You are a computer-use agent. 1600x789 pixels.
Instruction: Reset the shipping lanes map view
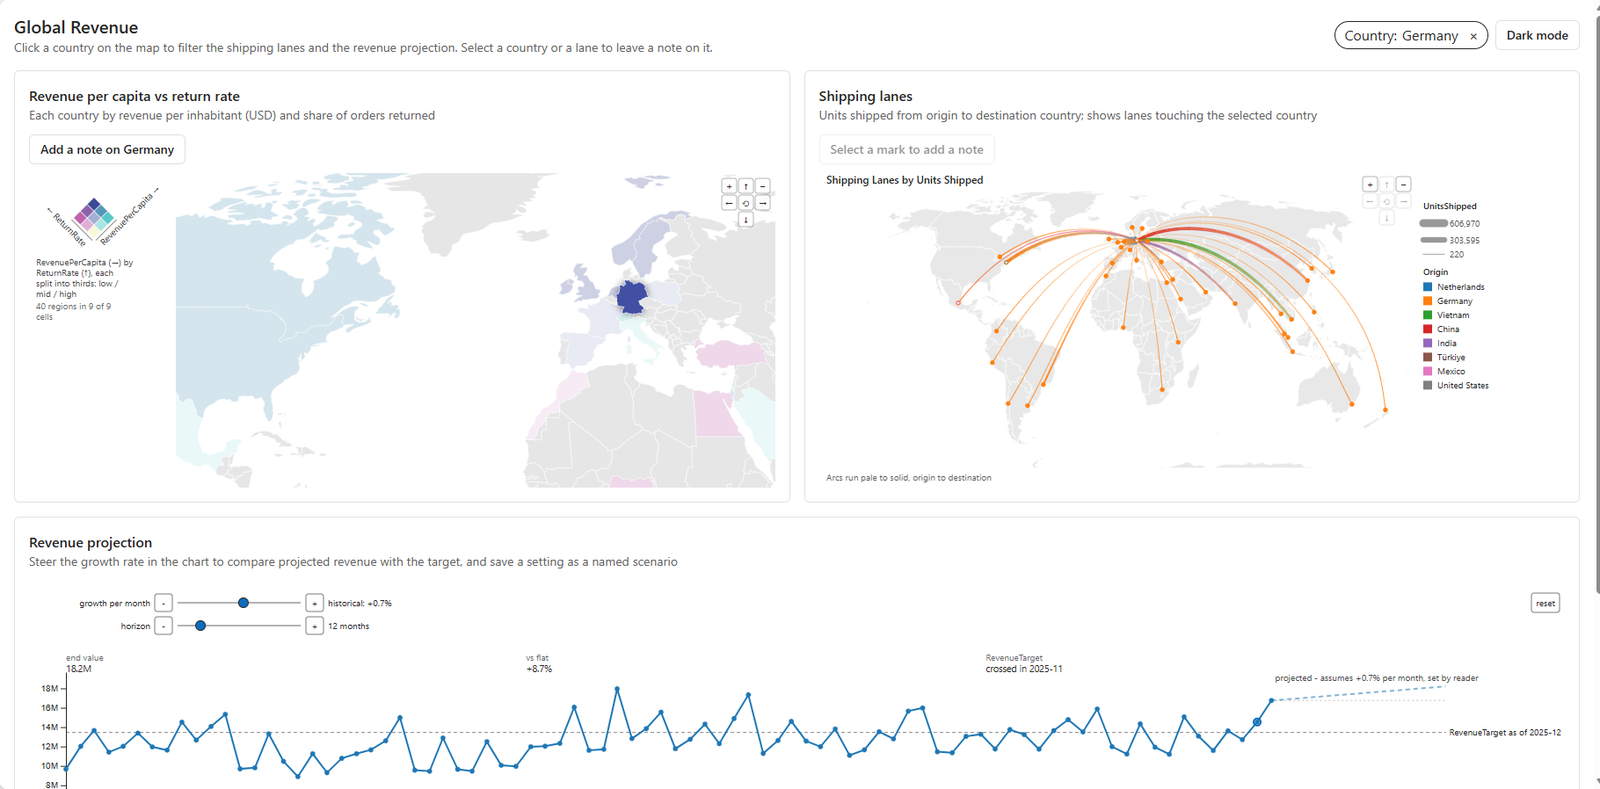pos(1387,201)
